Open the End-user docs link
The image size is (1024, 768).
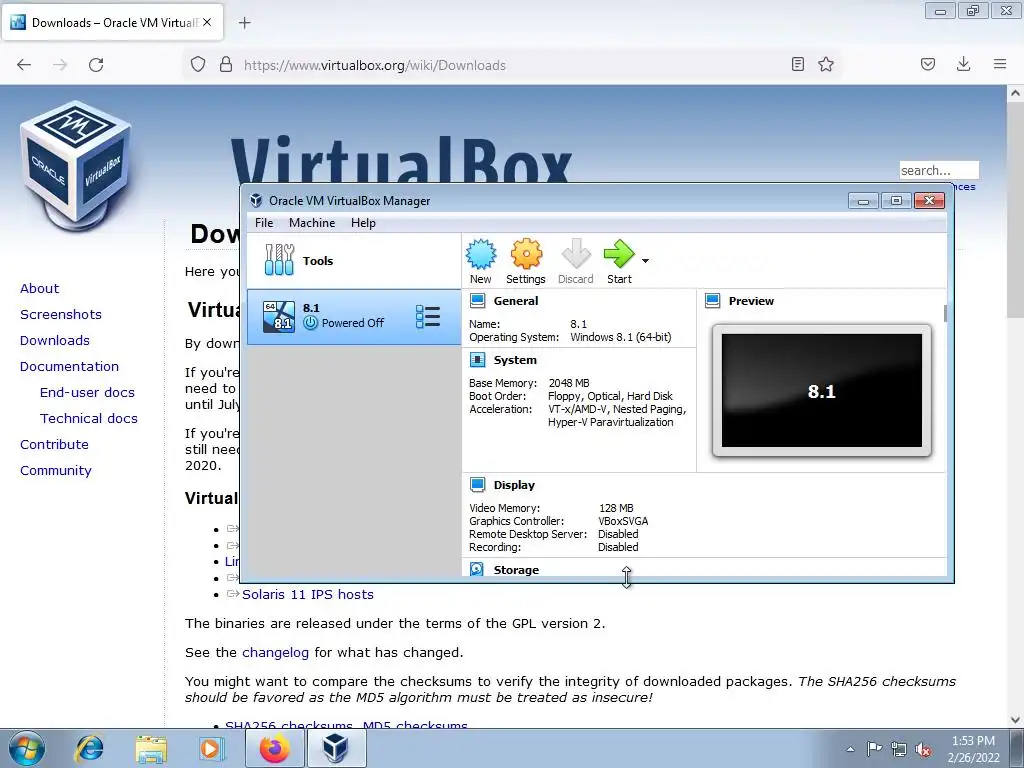[x=87, y=392]
